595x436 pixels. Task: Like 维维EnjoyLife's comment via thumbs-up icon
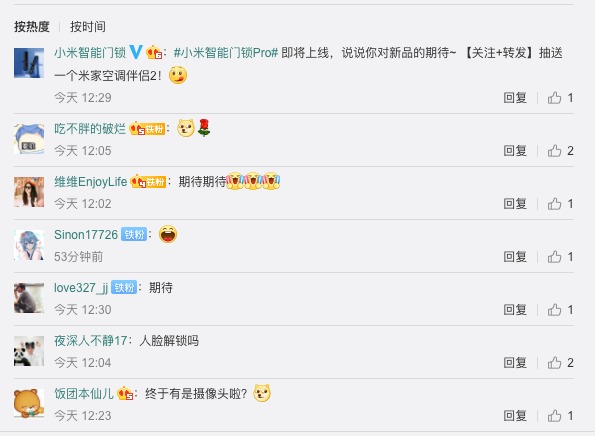(x=554, y=204)
